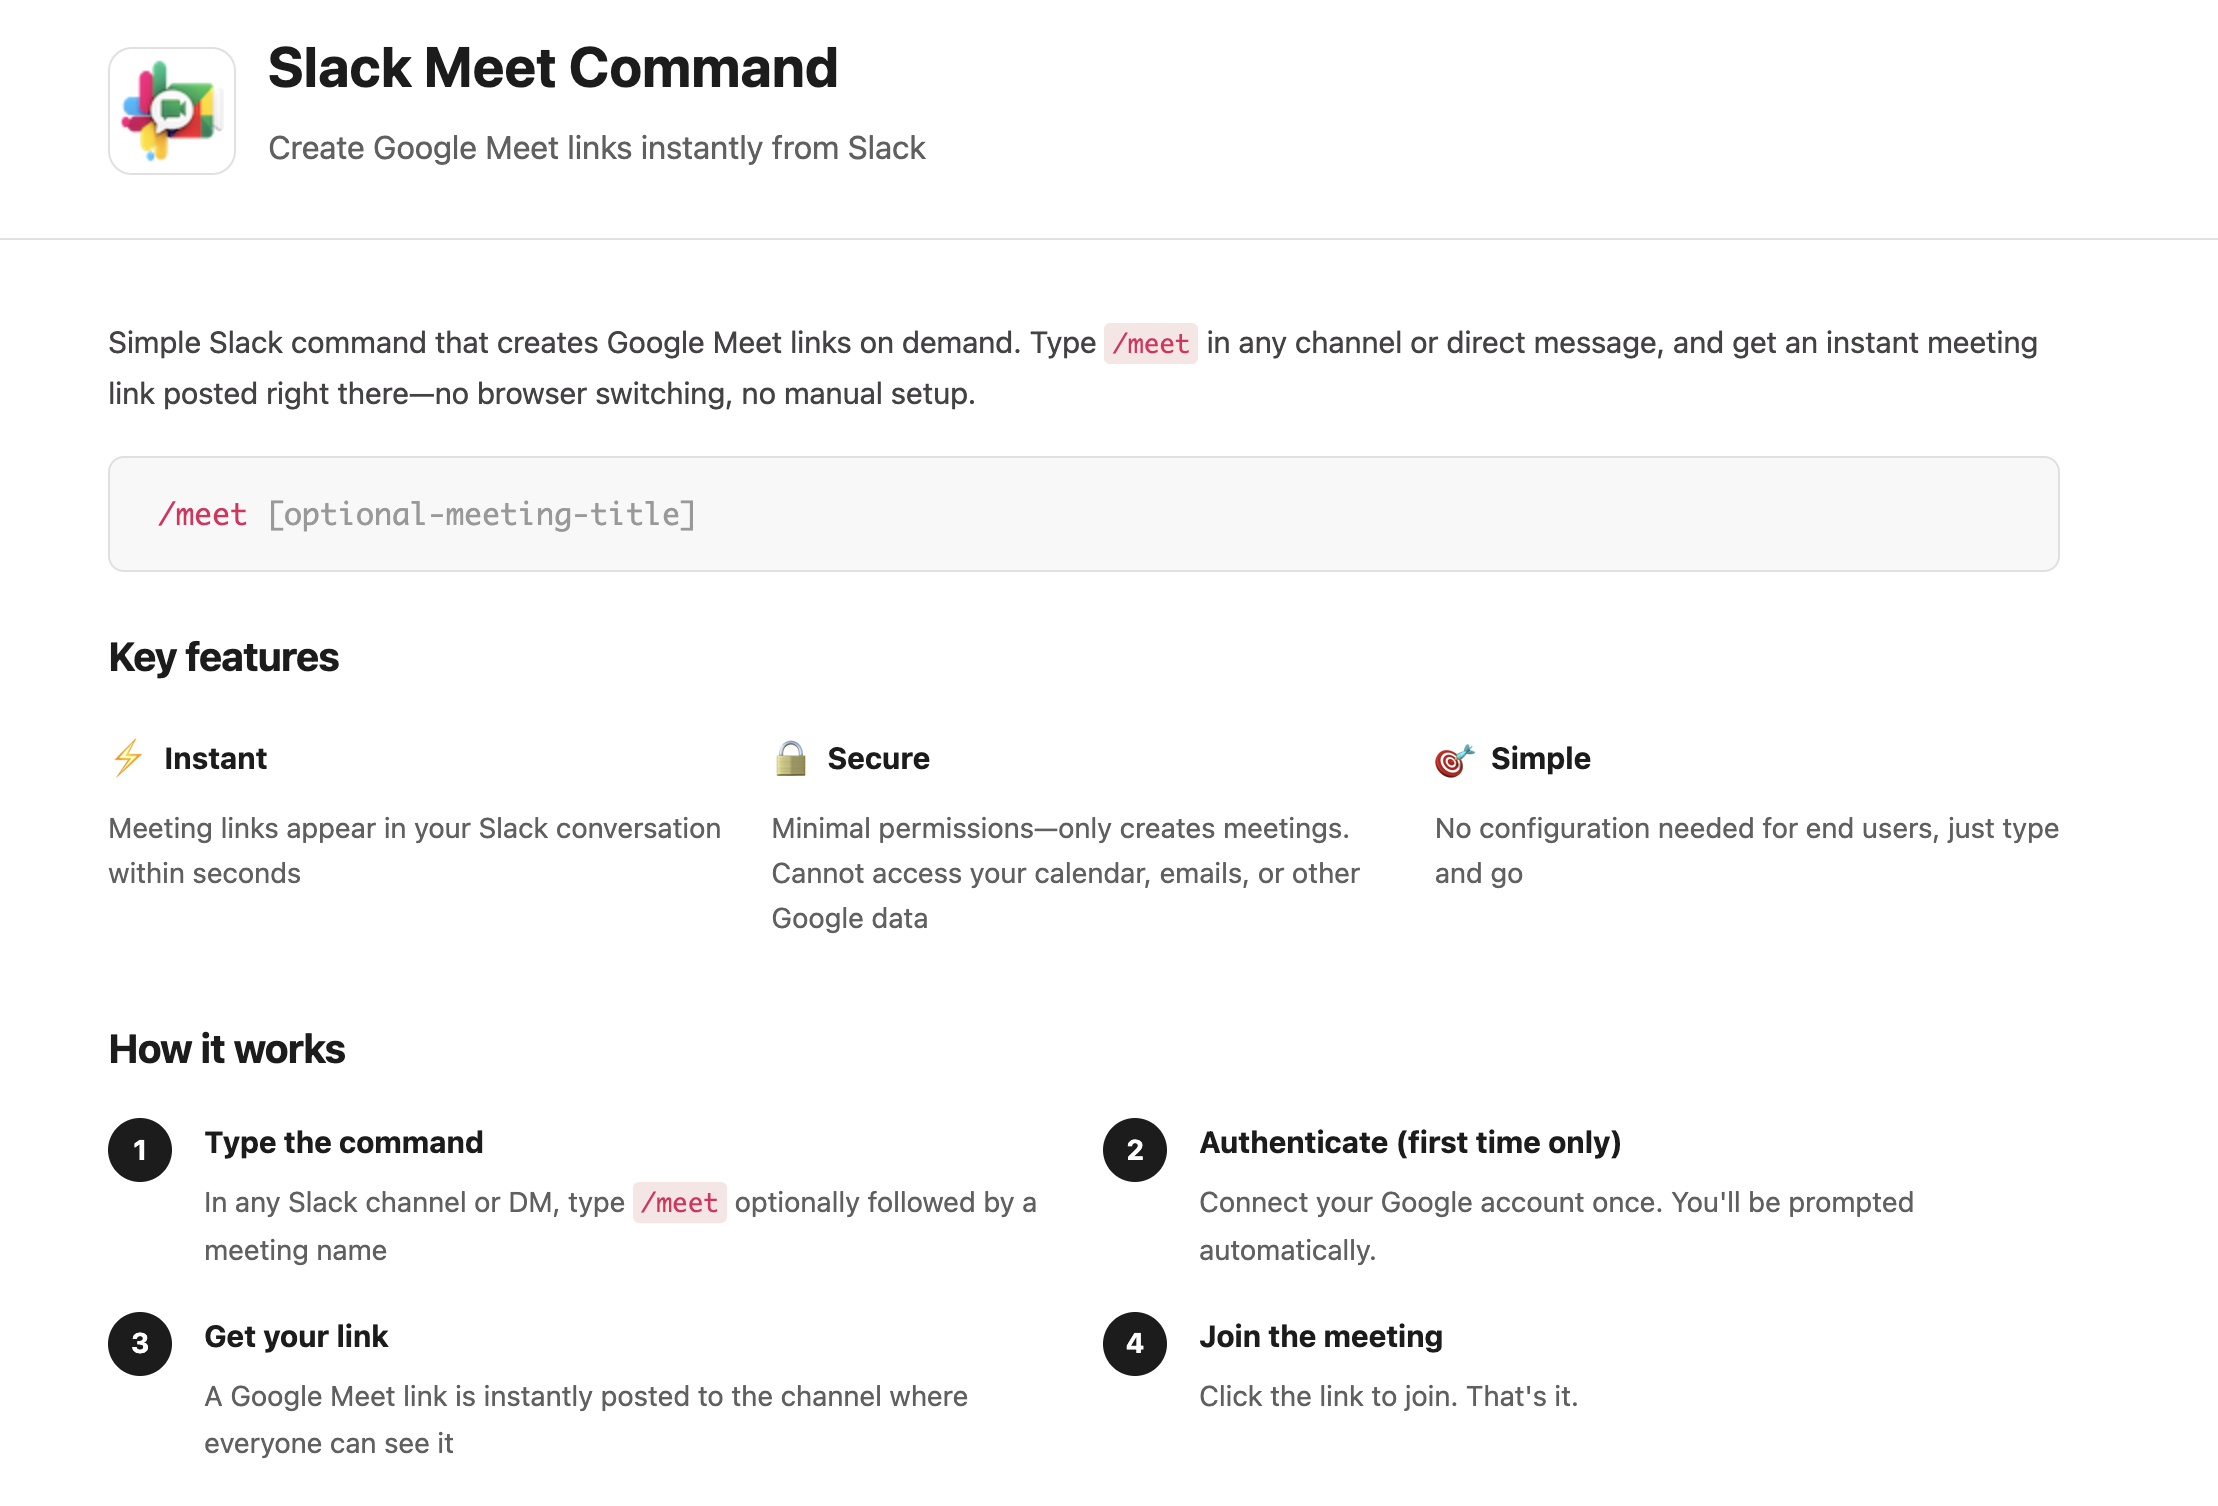The height and width of the screenshot is (1506, 2218).
Task: Click the step 2 number circle
Action: (x=1135, y=1150)
